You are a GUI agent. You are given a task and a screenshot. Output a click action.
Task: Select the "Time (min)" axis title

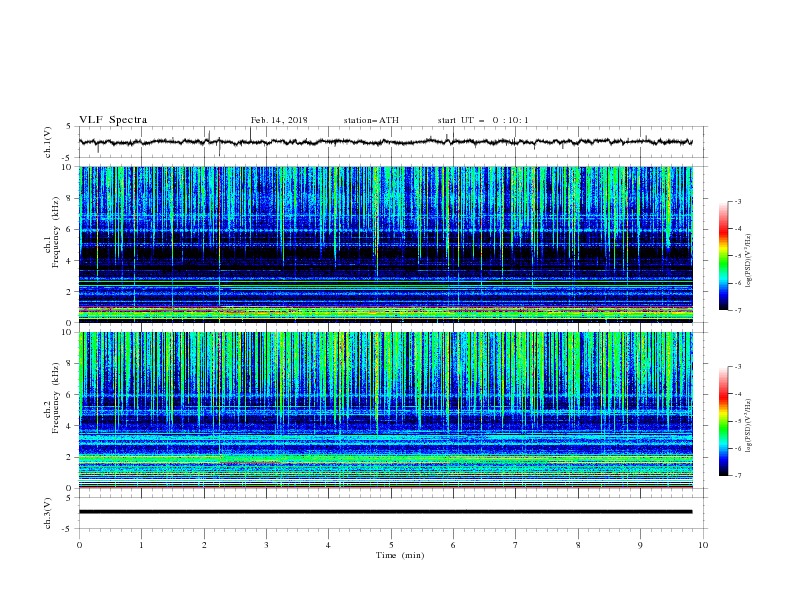click(400, 555)
